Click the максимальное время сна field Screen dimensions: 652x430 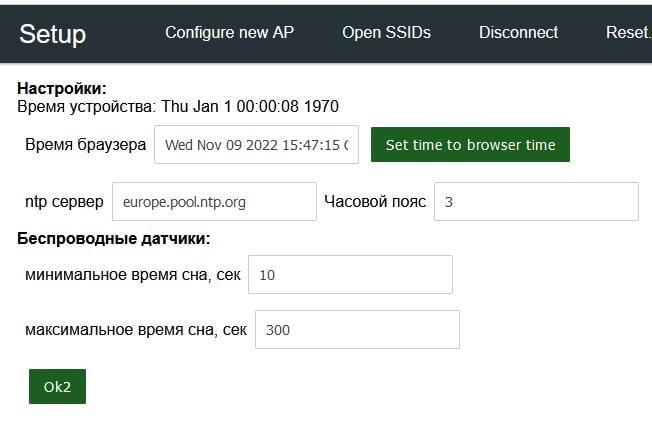click(357, 329)
